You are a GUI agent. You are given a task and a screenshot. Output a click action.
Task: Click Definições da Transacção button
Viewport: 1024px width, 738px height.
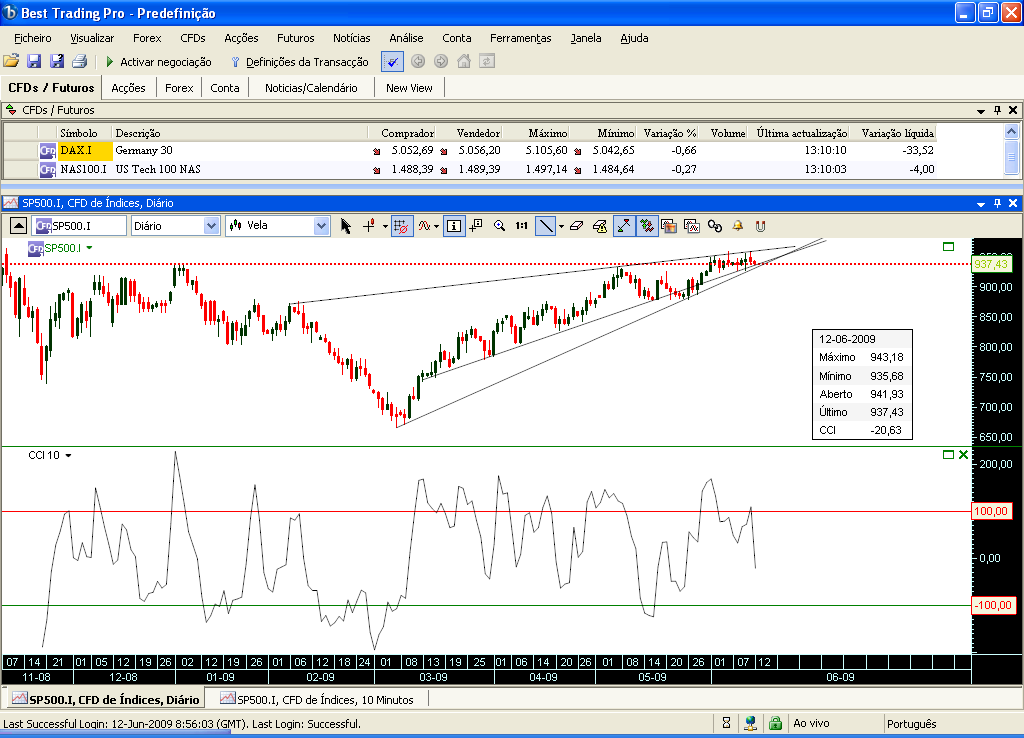pos(300,62)
